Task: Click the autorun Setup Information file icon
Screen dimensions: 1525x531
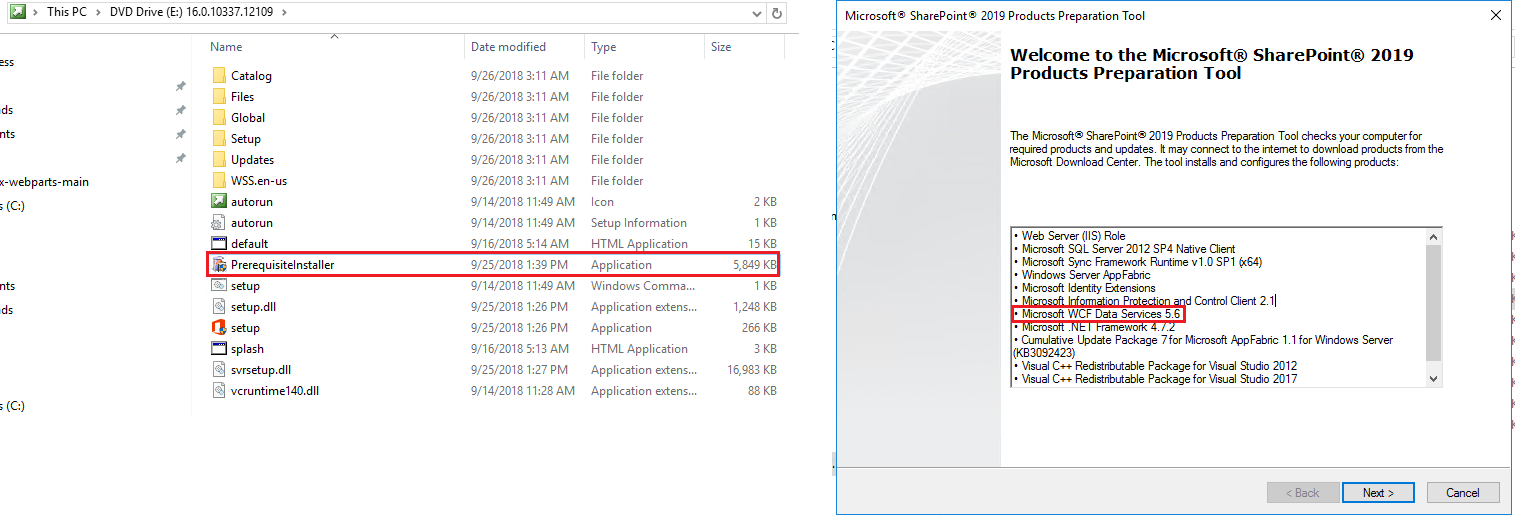Action: (220, 223)
